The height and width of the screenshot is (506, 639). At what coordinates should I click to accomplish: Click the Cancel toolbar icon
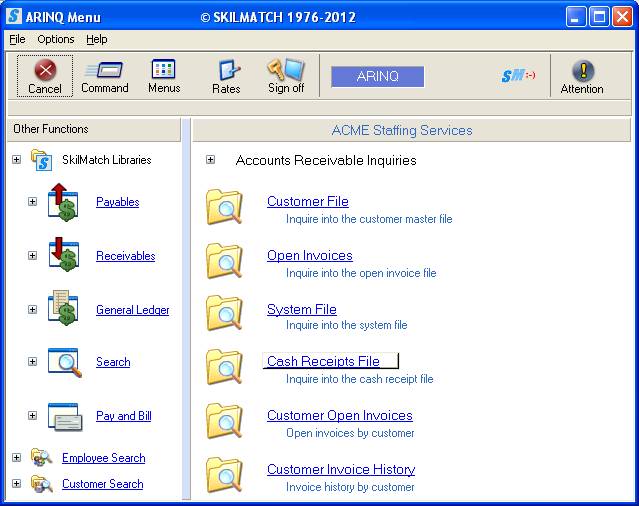45,70
